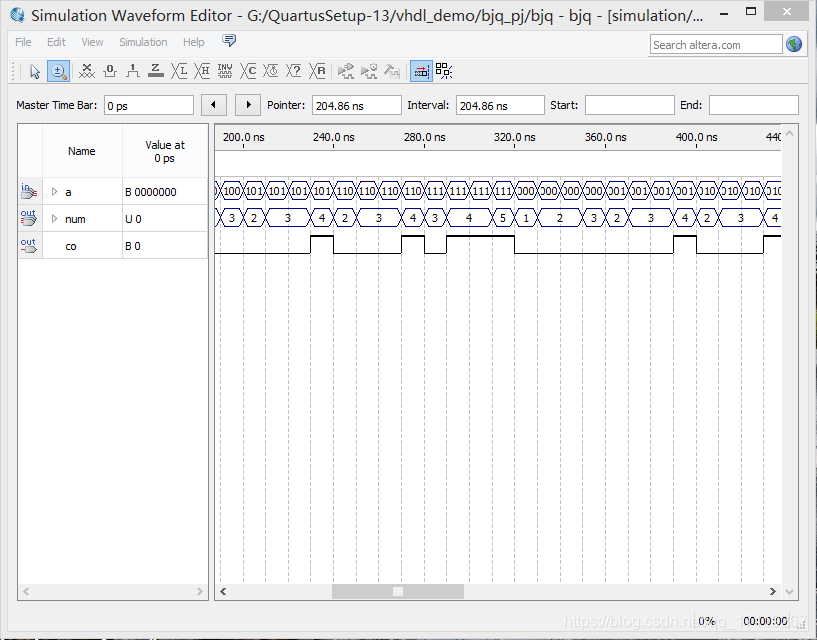Click value 'U 0' of signal num
The image size is (817, 640).
click(x=133, y=219)
